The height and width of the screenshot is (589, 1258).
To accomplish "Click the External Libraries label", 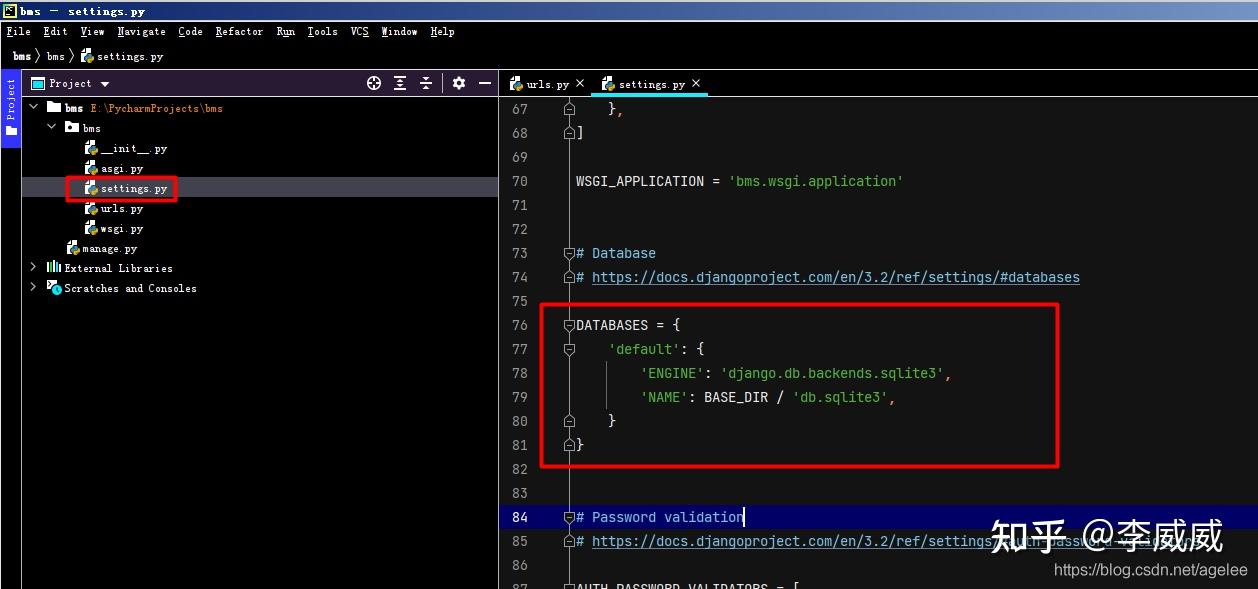I will [x=118, y=268].
